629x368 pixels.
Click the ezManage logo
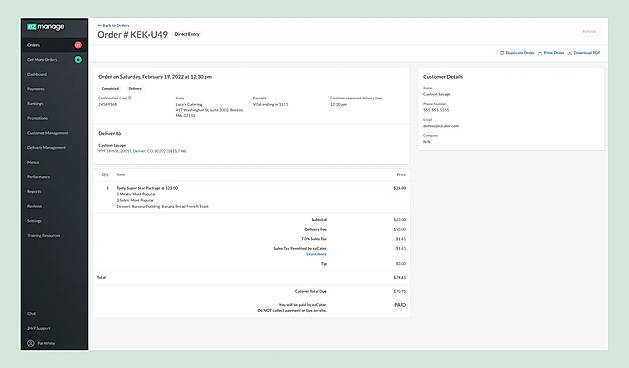coord(46,27)
